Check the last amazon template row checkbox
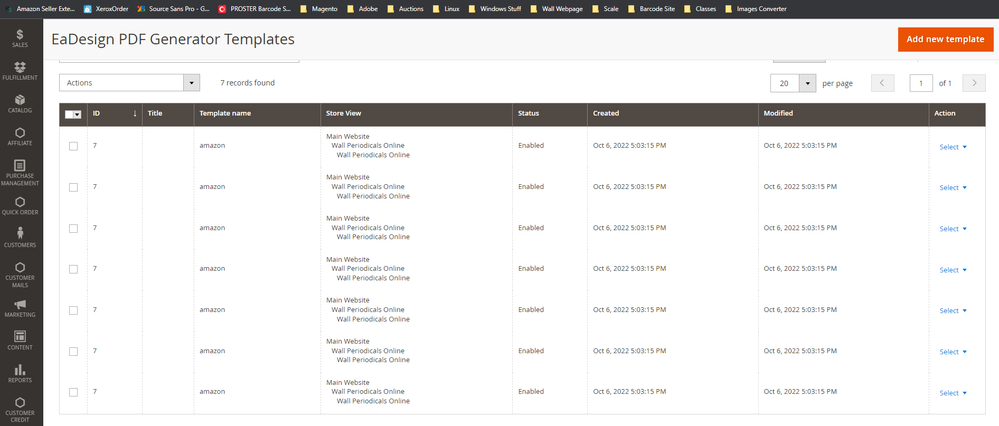 73,392
